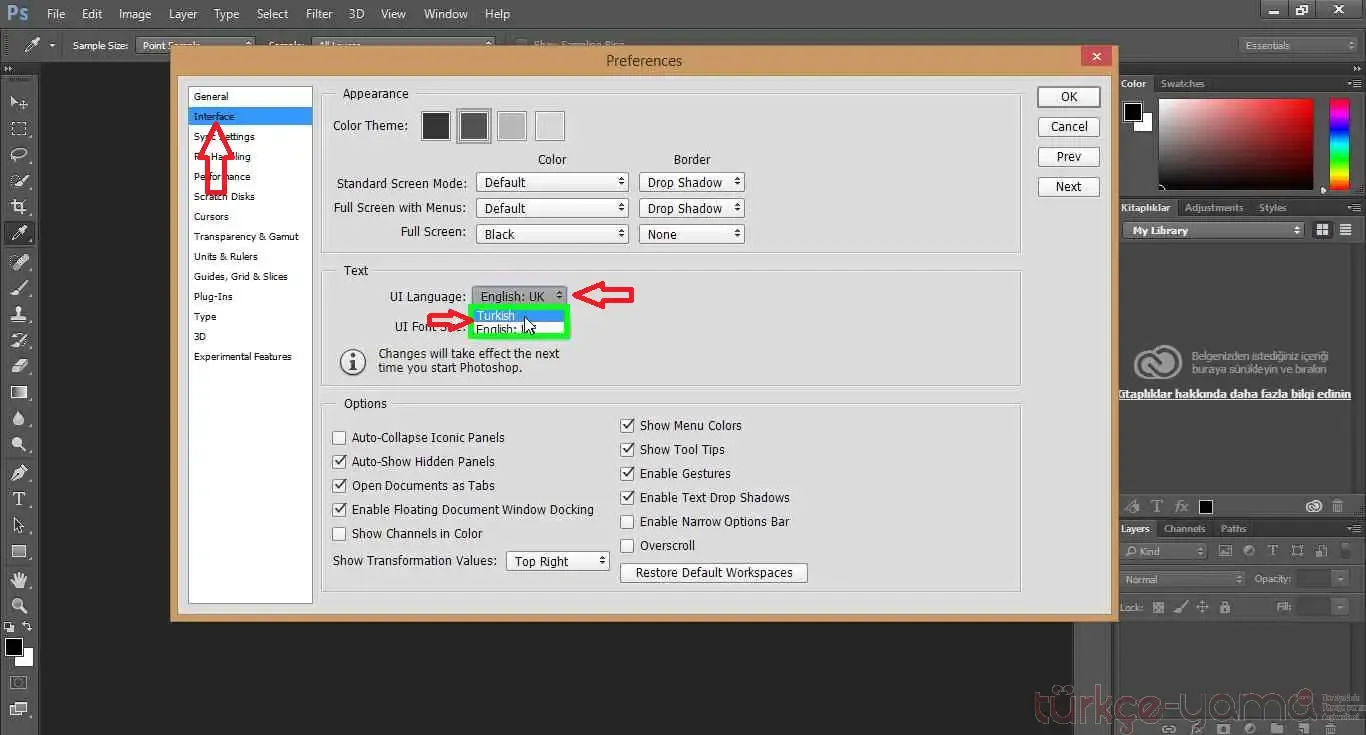Select the Zoom tool
The height and width of the screenshot is (735, 1366).
(19, 605)
